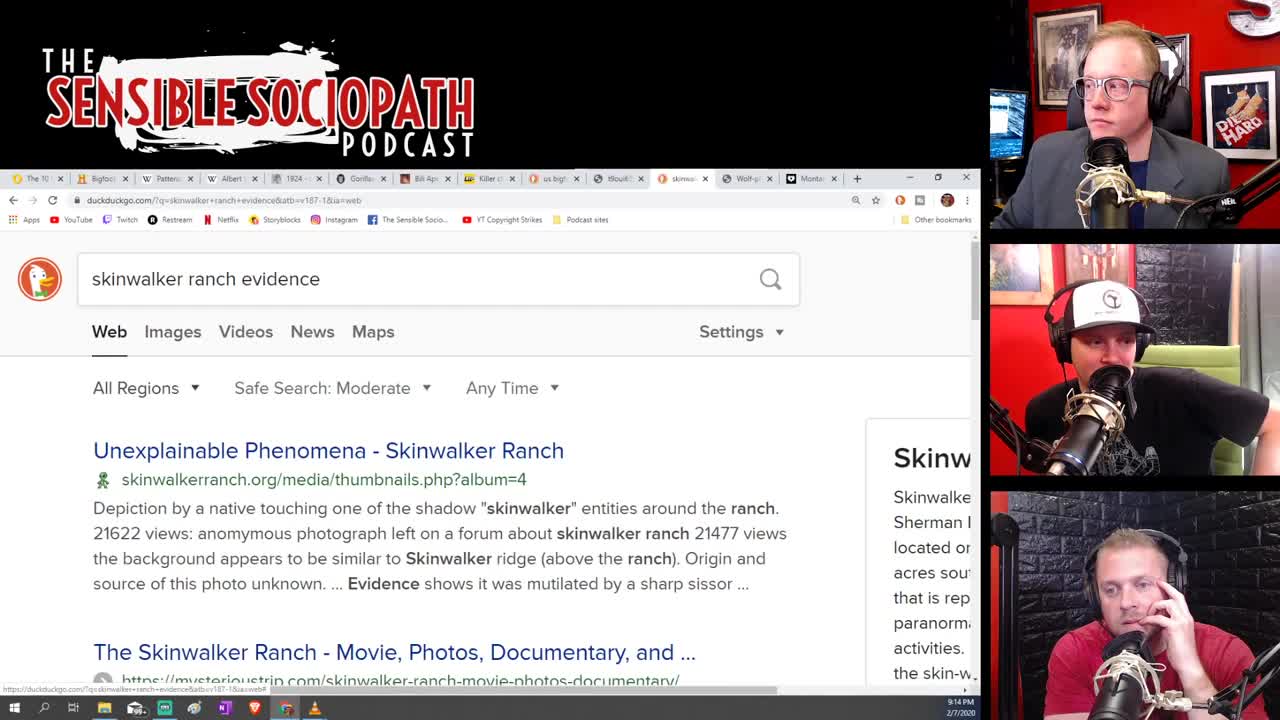The height and width of the screenshot is (720, 1280).
Task: Switch to the Maps tab
Action: [x=373, y=332]
